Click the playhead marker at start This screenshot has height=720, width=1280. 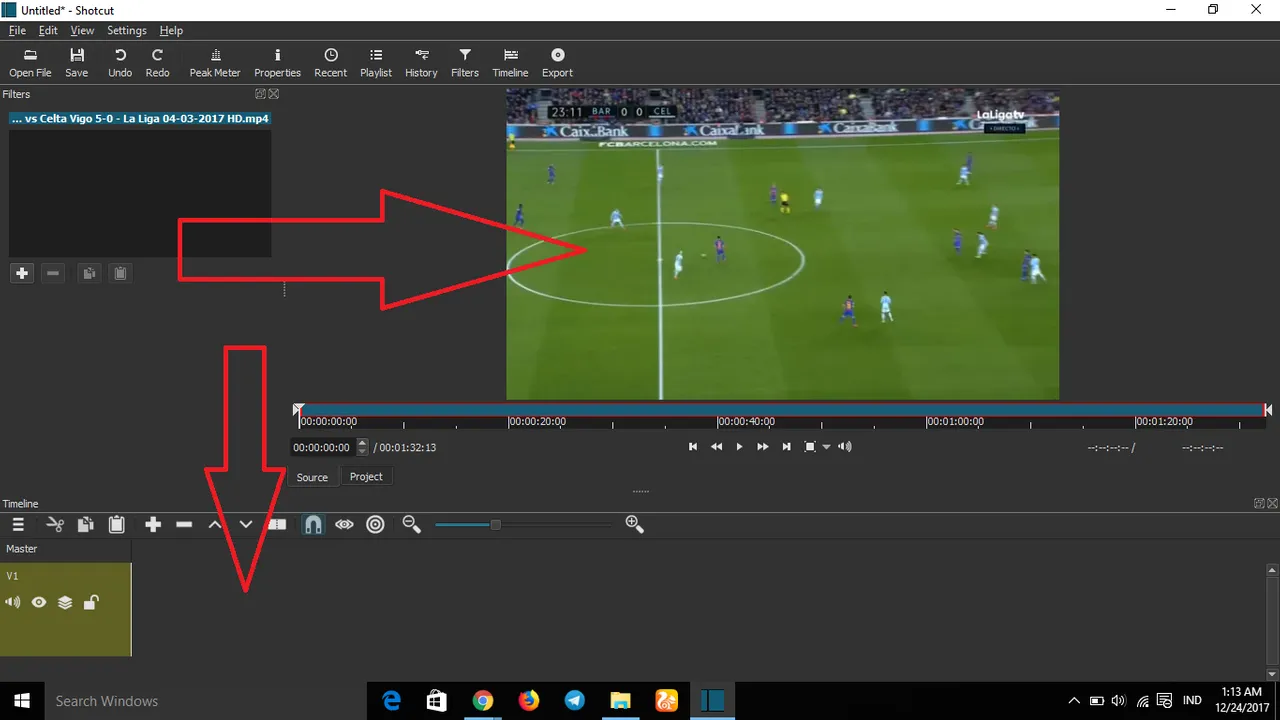pos(298,410)
